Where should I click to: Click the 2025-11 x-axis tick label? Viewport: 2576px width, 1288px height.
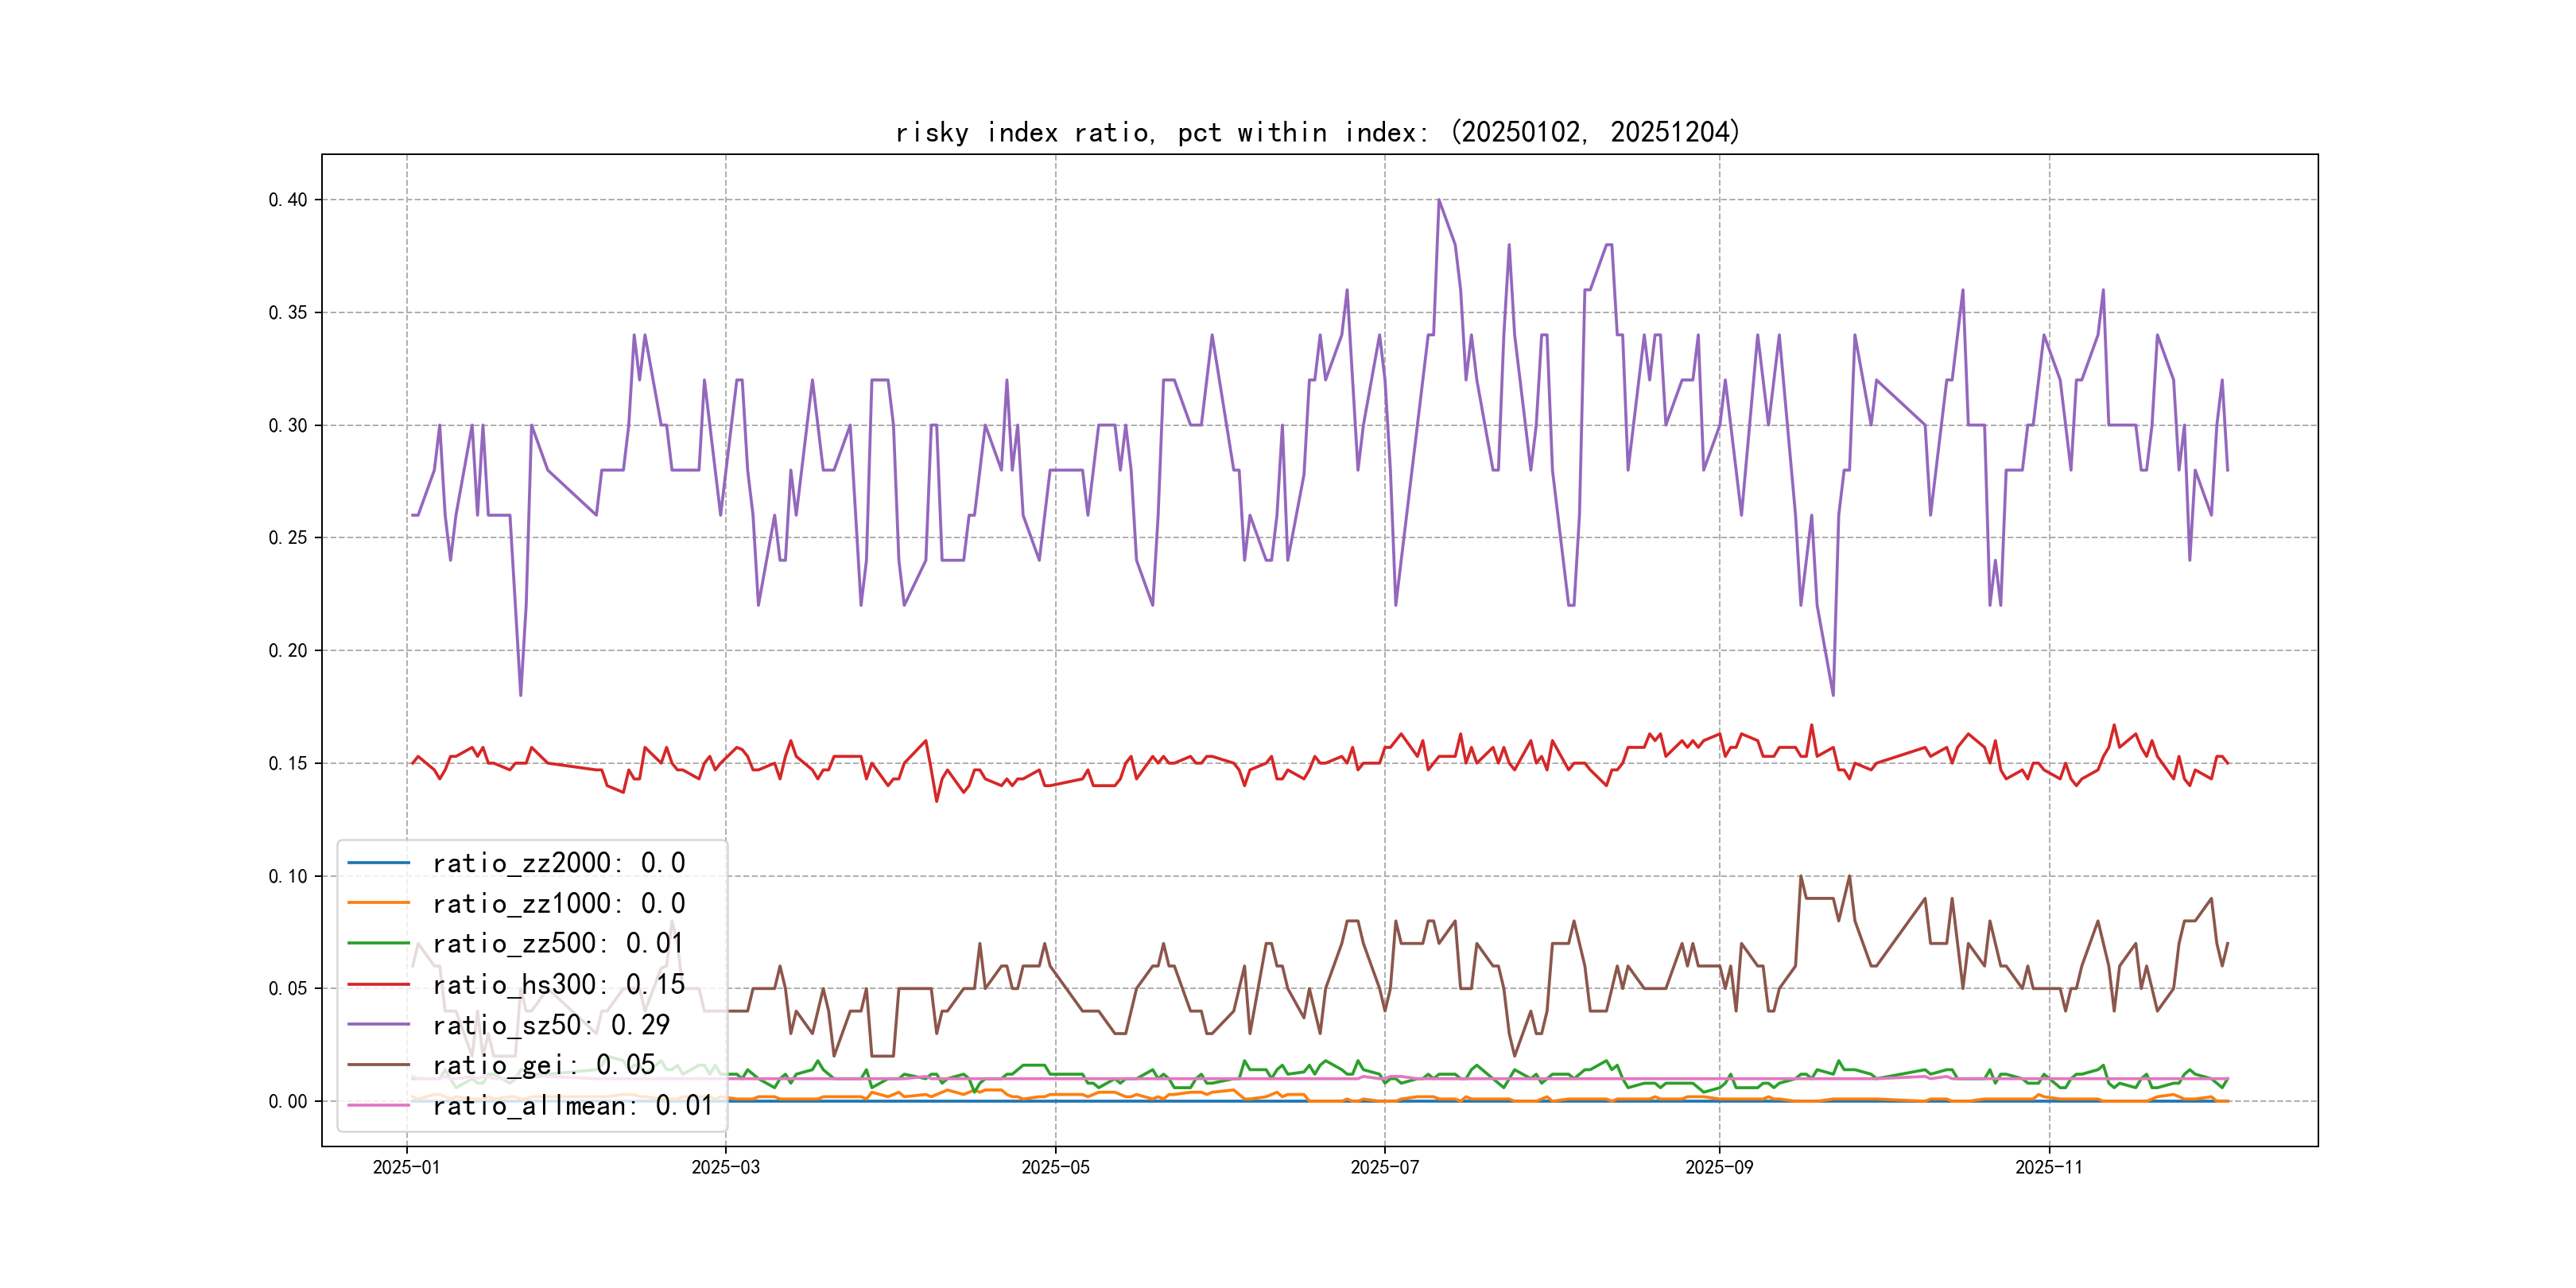(x=2048, y=1167)
